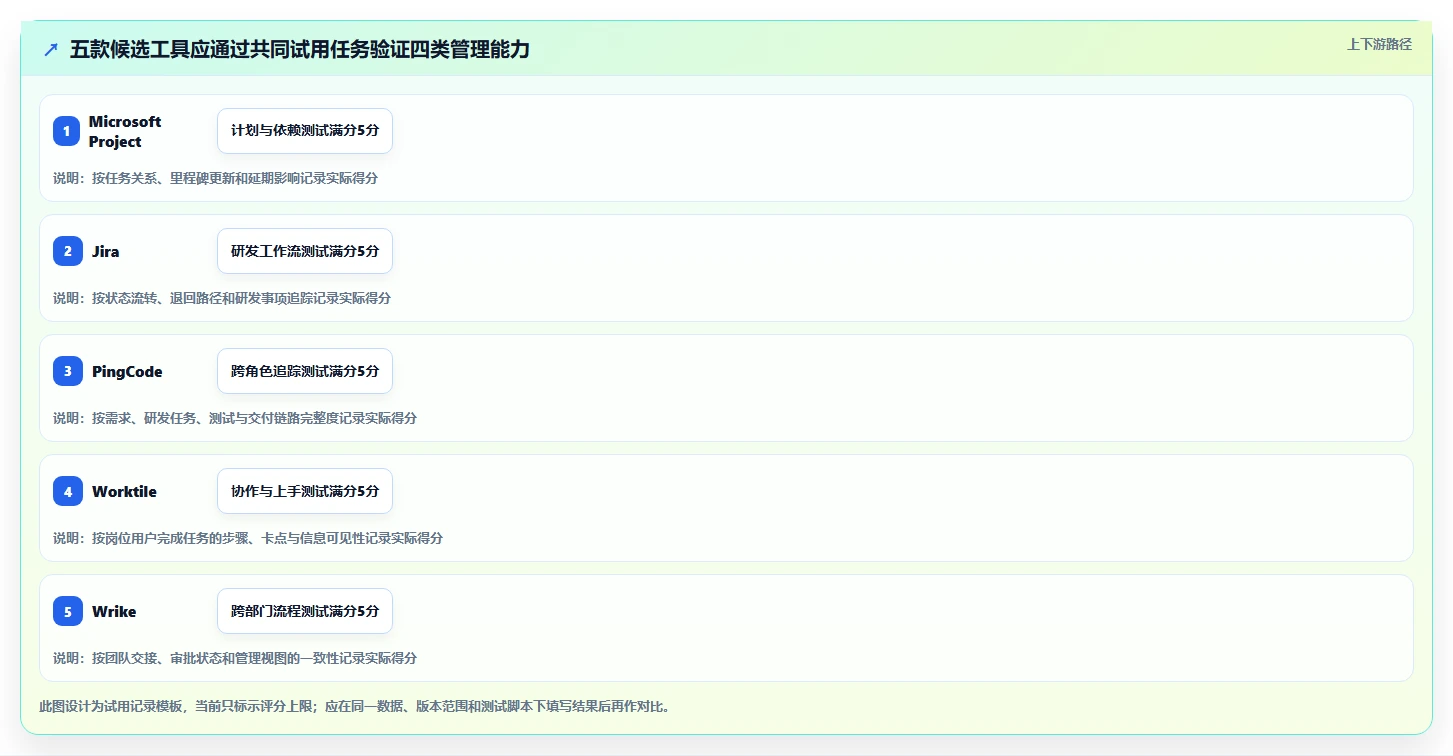
Task: Click the number 2 badge for Jira
Action: (67, 251)
